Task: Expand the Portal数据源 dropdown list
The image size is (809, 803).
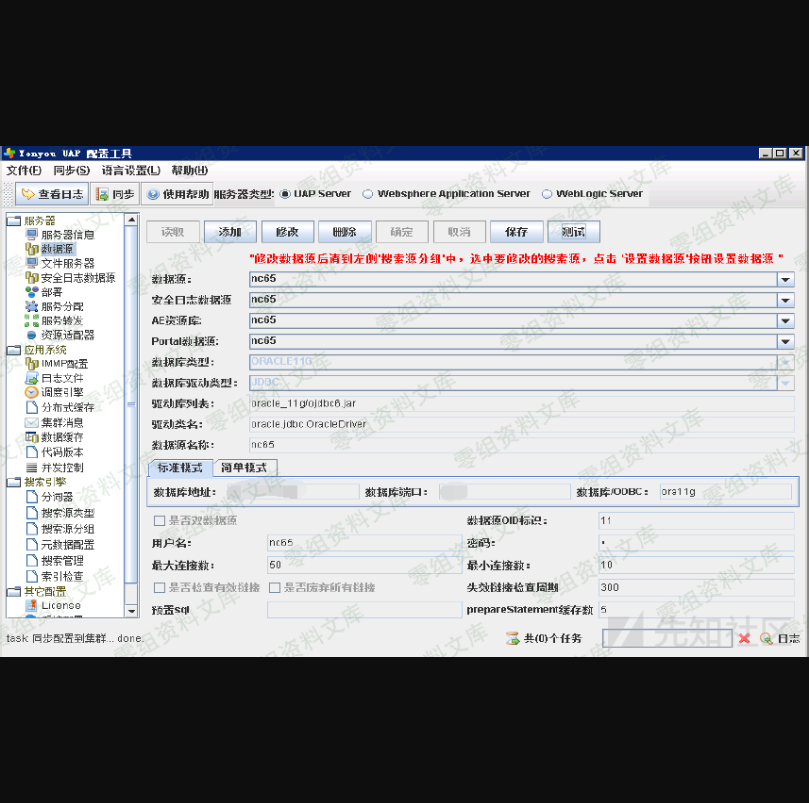Action: click(x=786, y=341)
